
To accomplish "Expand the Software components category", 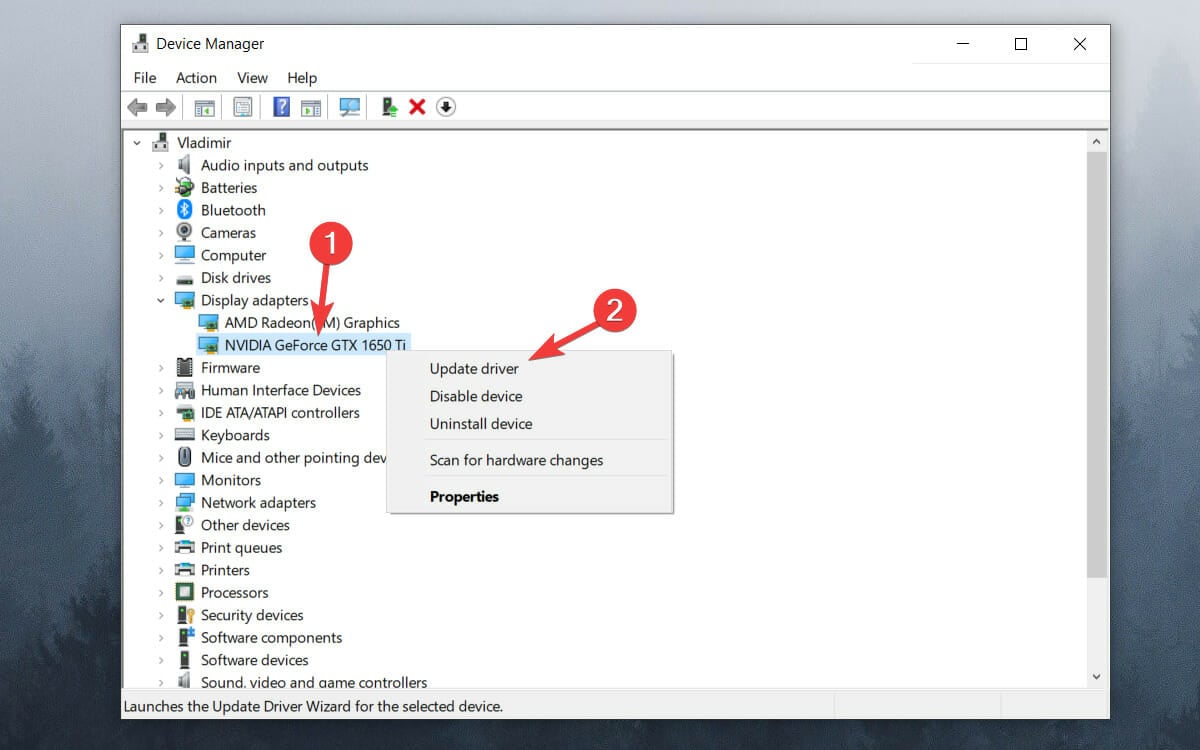I will (x=160, y=638).
